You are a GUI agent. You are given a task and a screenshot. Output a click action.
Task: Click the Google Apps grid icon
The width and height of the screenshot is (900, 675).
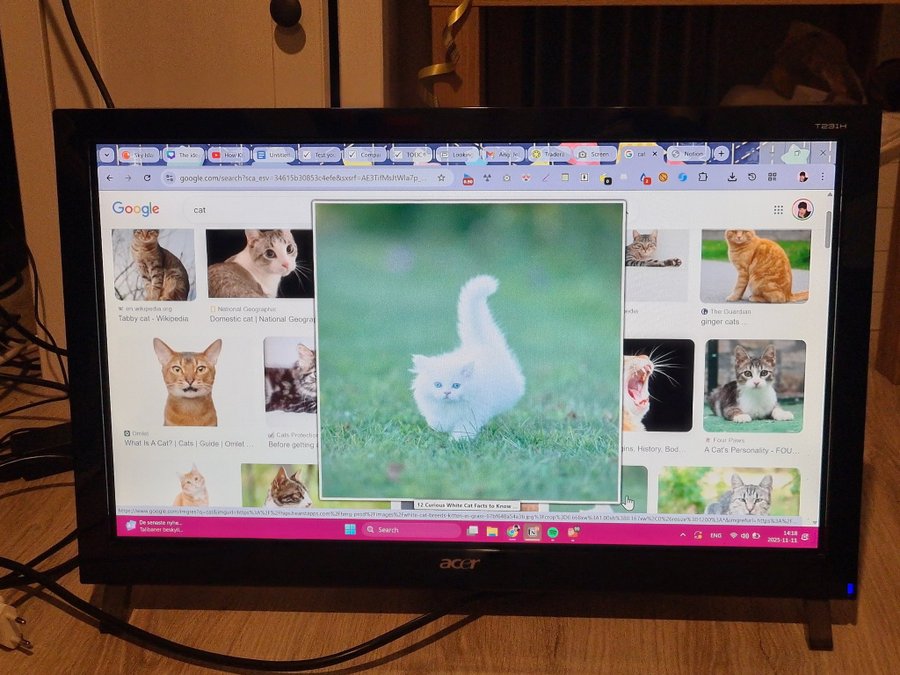click(776, 208)
